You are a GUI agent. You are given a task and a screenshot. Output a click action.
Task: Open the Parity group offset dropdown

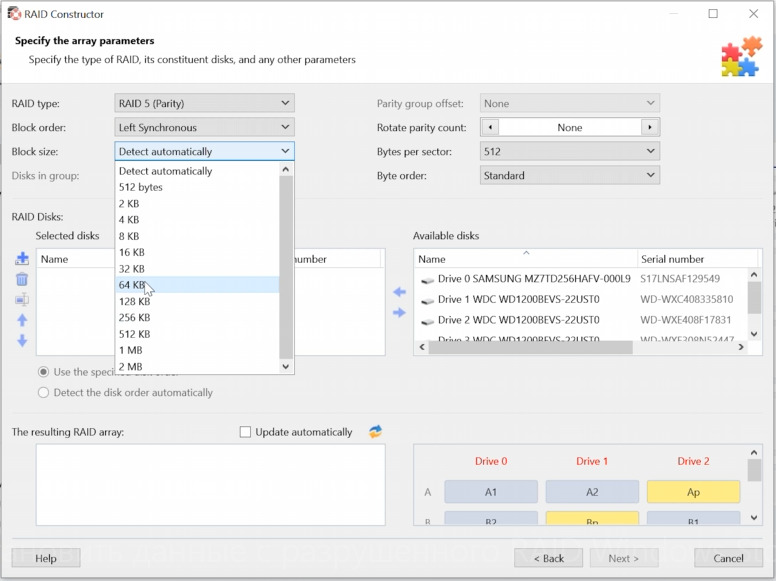click(x=570, y=103)
